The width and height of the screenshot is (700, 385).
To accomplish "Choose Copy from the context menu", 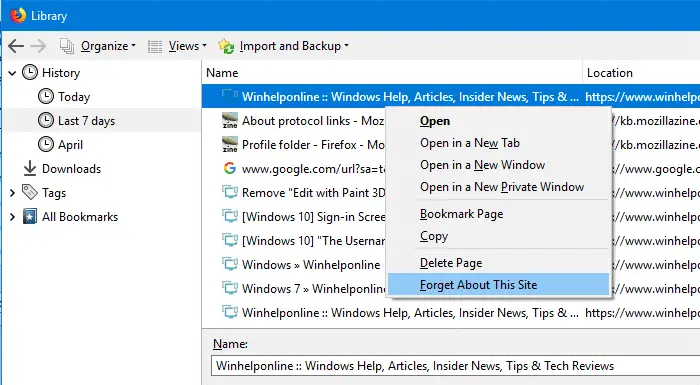I will (499, 236).
